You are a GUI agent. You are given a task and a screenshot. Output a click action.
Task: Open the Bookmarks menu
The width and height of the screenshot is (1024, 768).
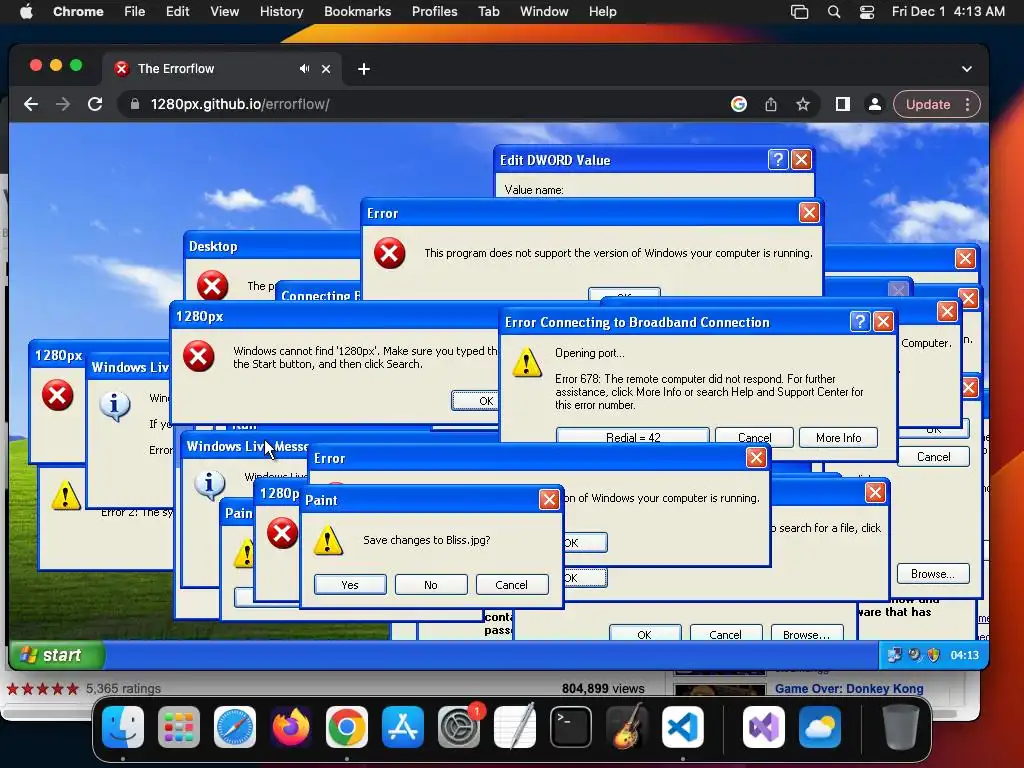(358, 12)
